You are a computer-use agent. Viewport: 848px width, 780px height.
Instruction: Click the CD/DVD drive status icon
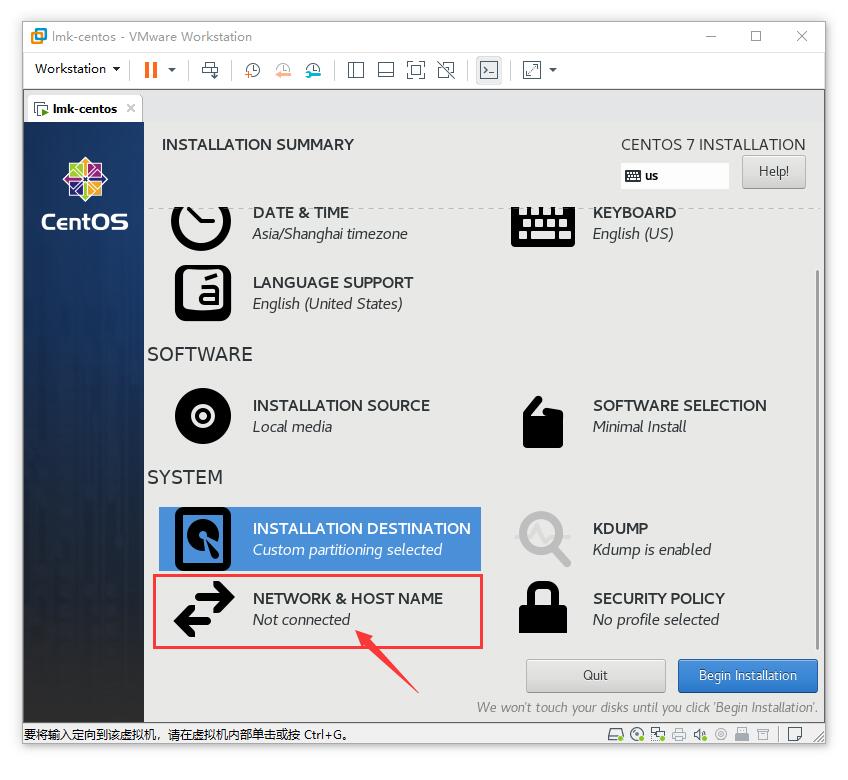[637, 735]
